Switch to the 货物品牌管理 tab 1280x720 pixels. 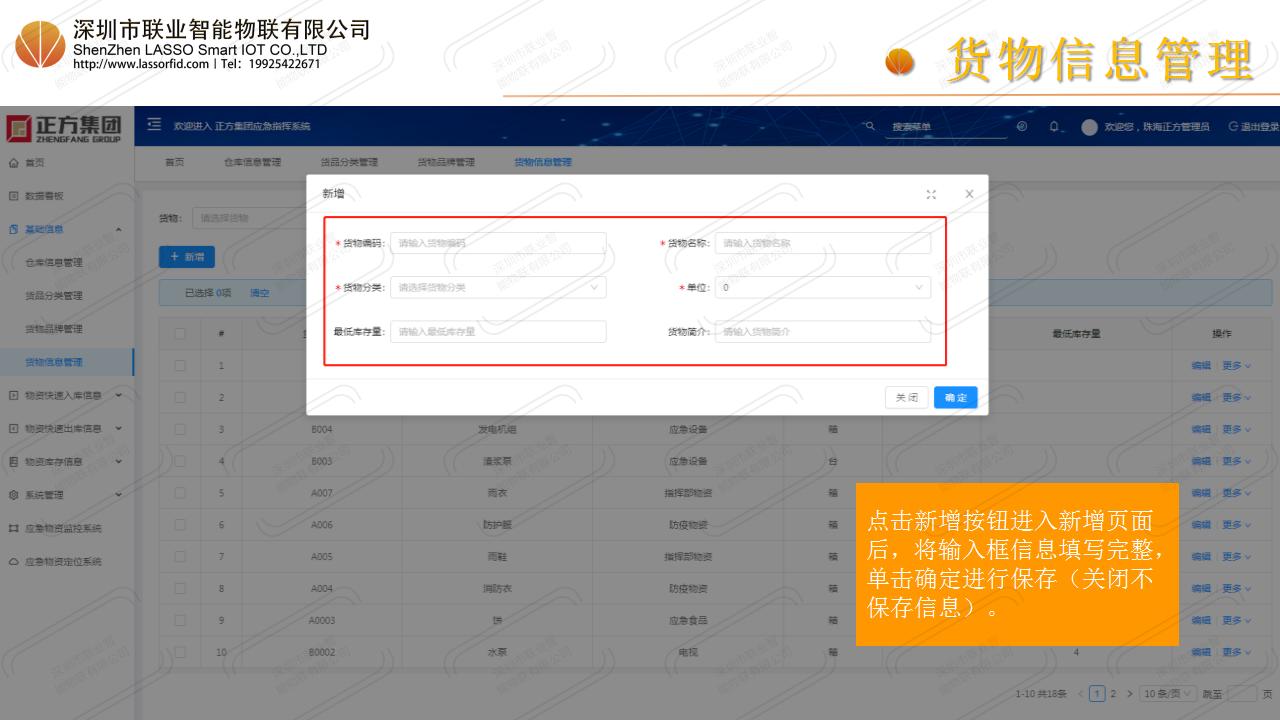click(x=446, y=162)
